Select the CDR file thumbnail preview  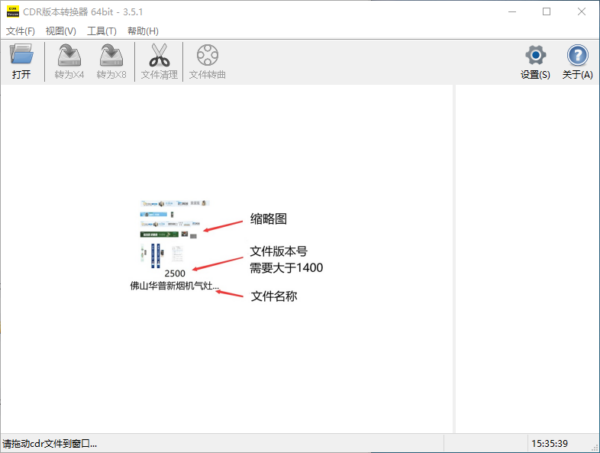tap(174, 233)
